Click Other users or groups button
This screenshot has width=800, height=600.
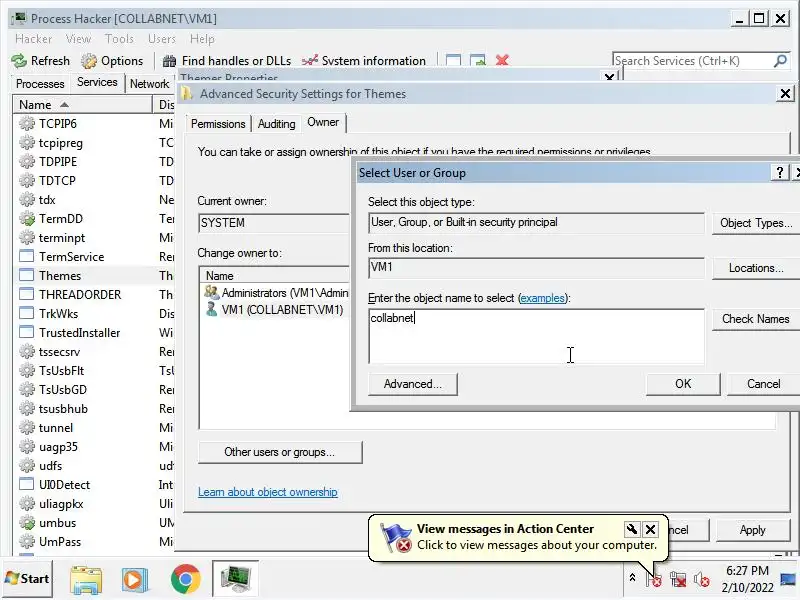click(280, 452)
